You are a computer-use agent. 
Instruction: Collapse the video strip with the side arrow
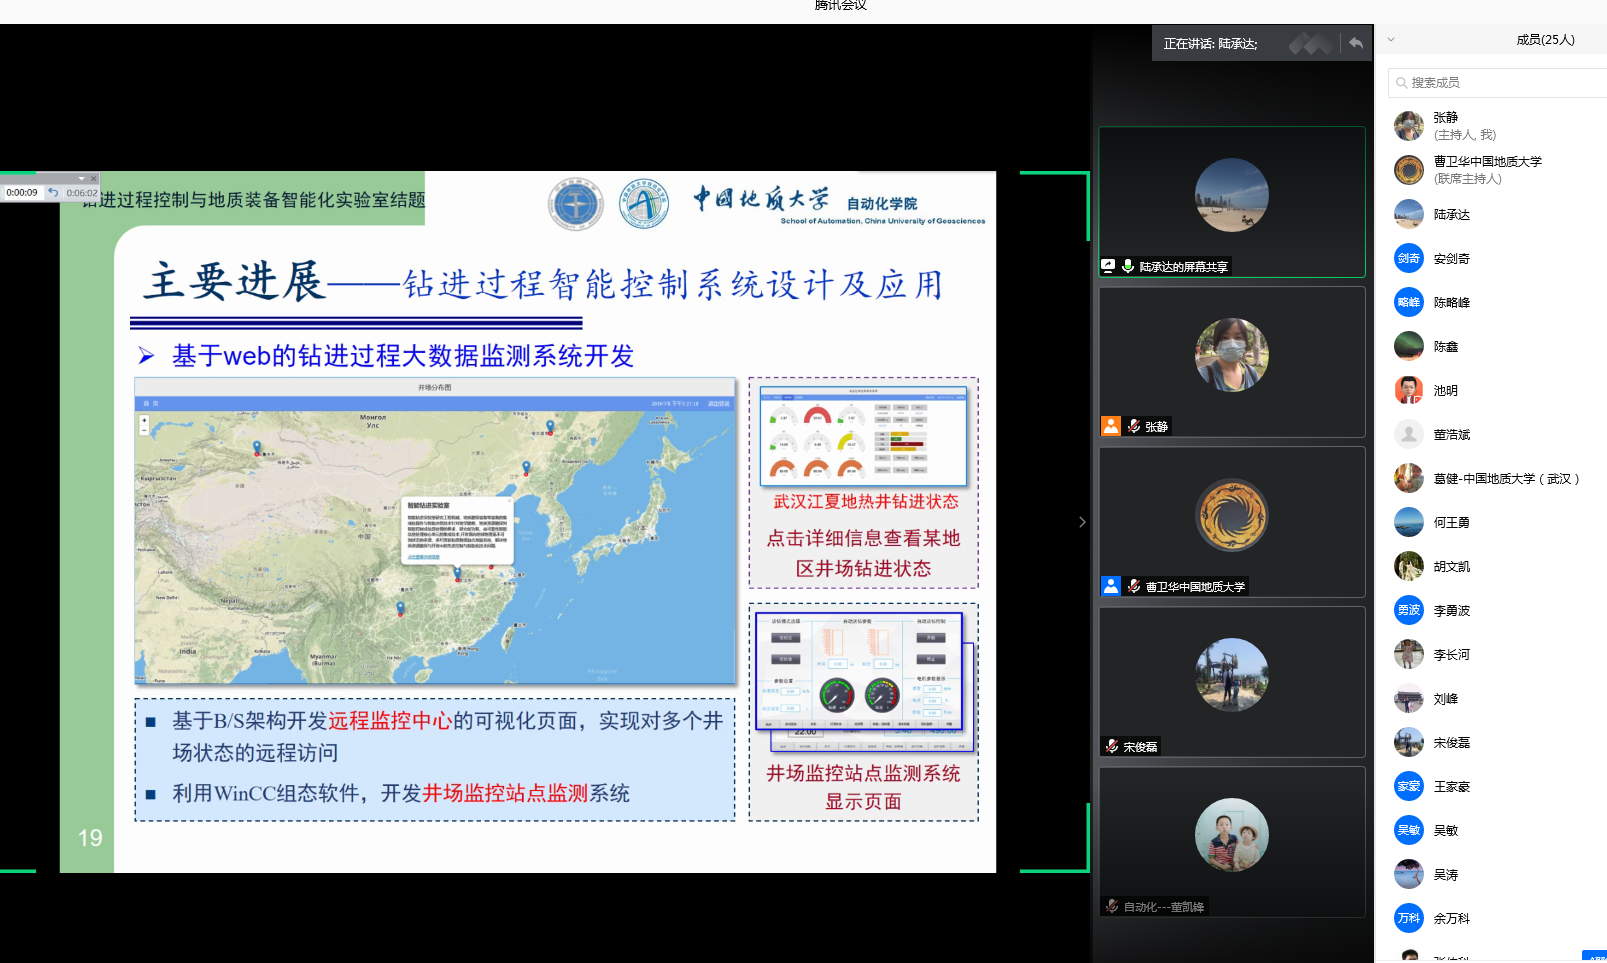pos(1082,522)
